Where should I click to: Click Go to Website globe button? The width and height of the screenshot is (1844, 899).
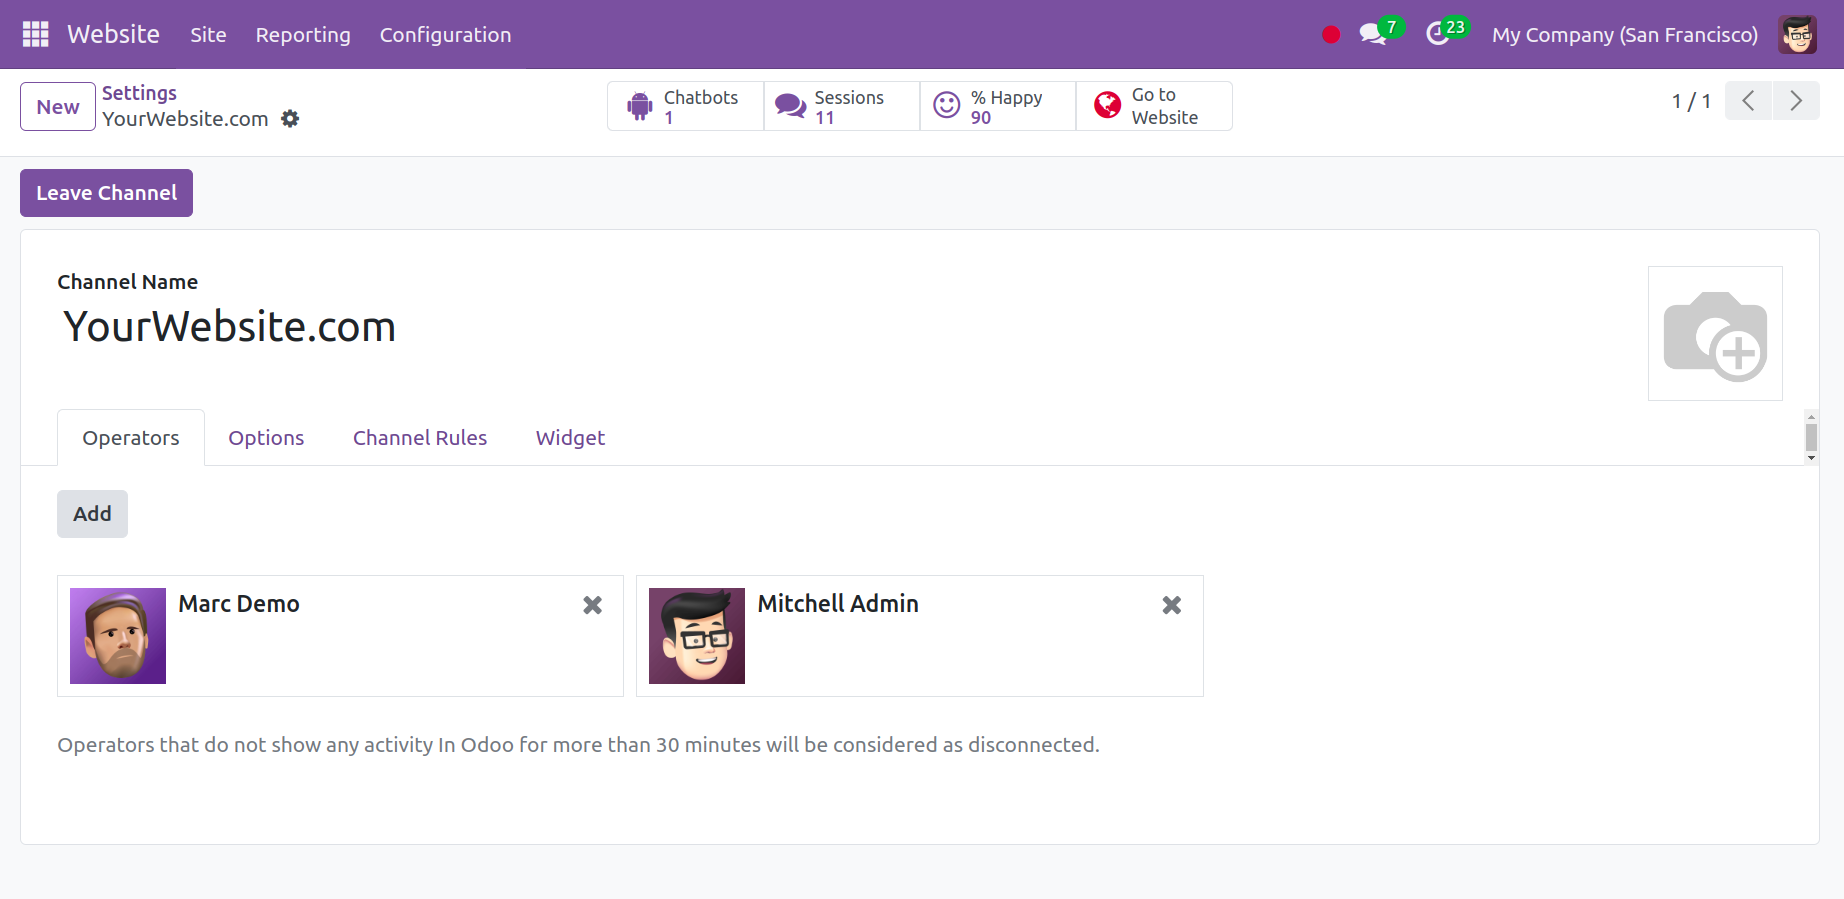(1153, 106)
